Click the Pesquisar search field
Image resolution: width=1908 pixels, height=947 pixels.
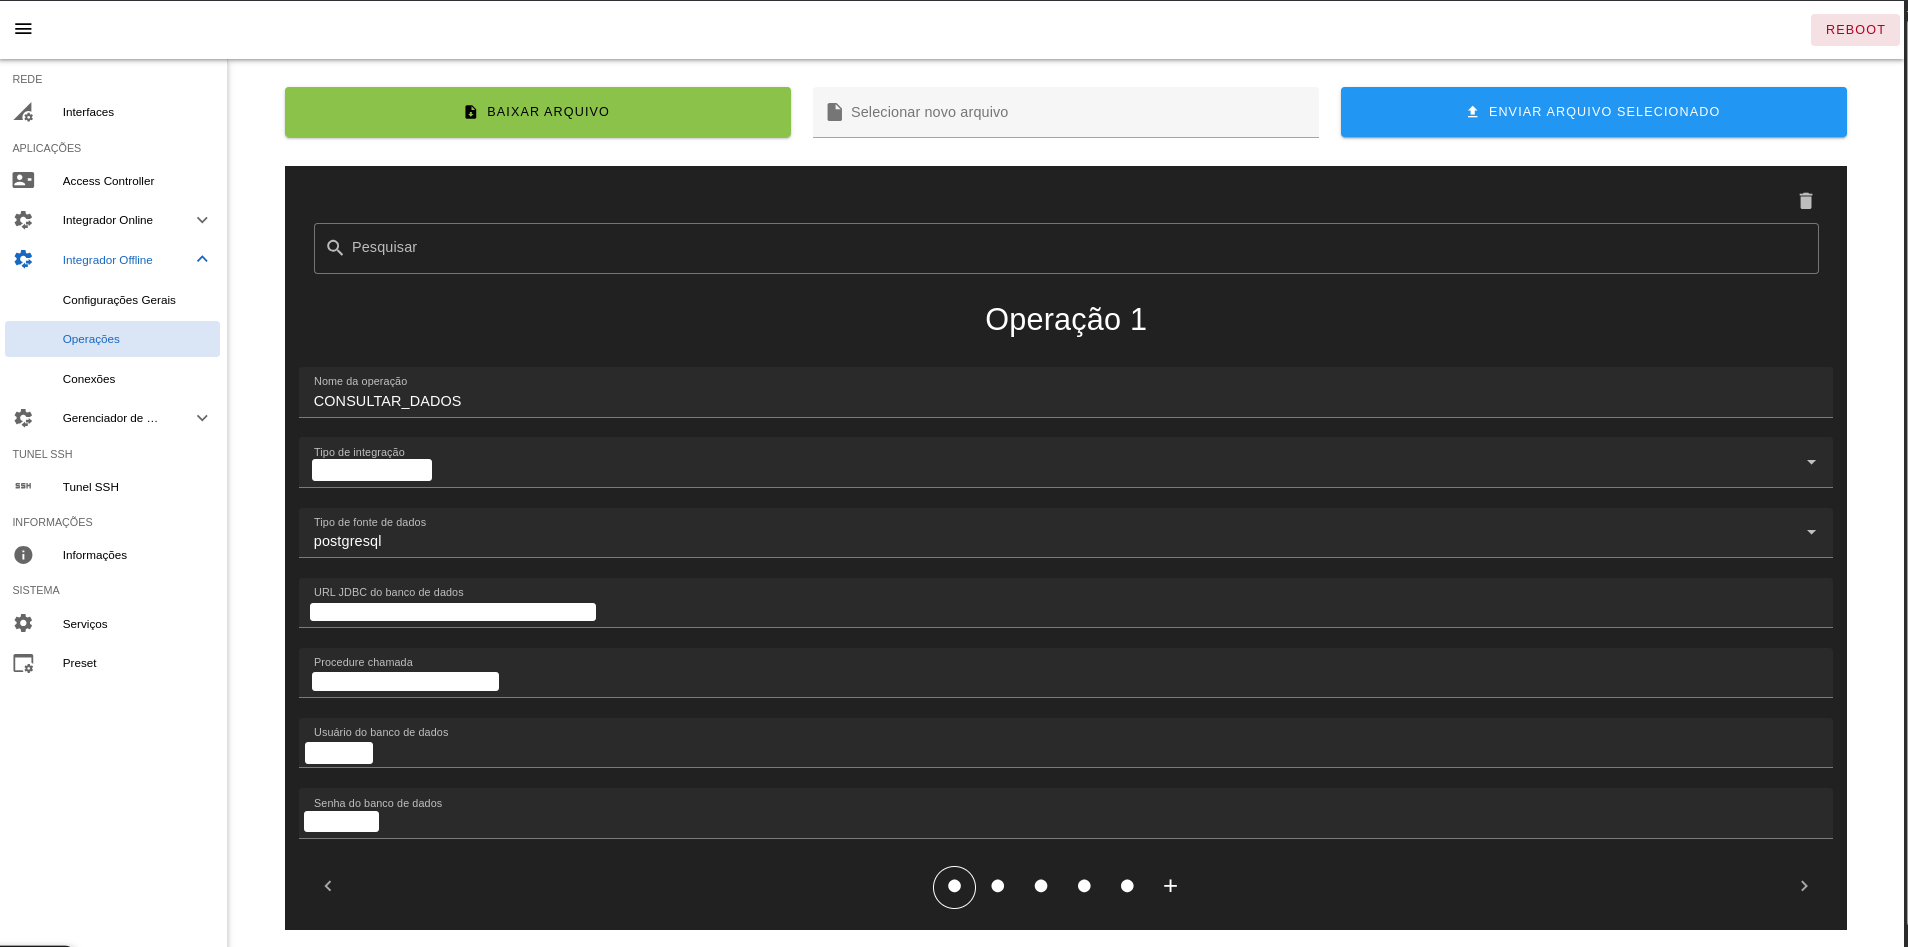1066,248
